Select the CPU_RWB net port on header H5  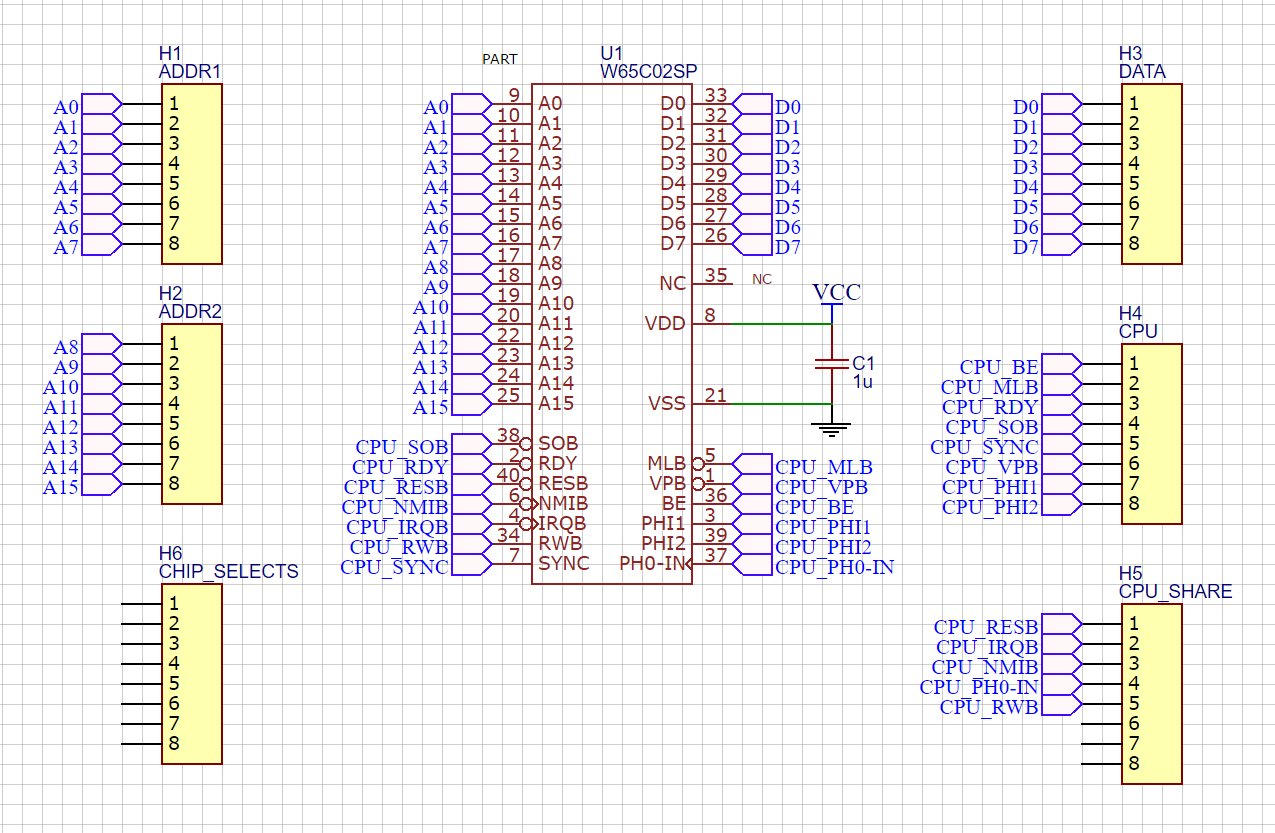point(1061,706)
